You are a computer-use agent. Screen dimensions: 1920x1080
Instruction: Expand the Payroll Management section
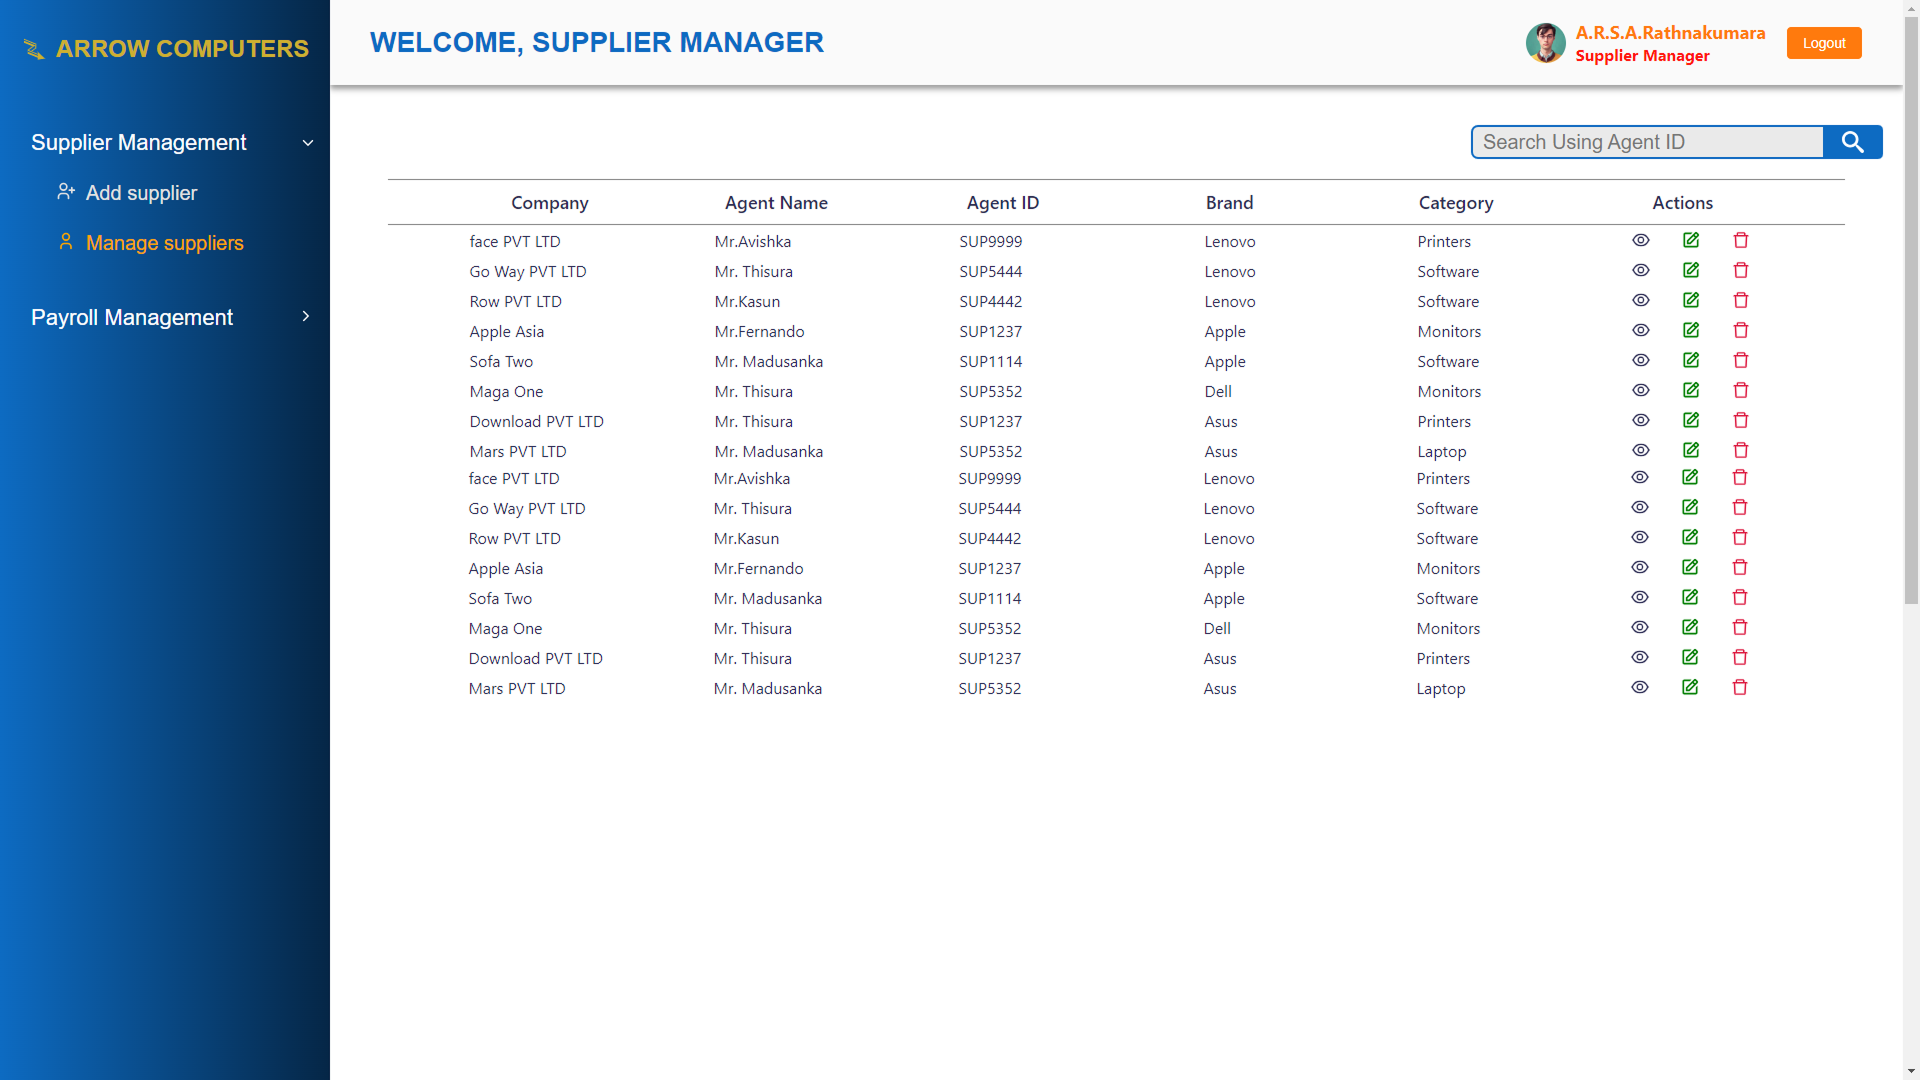point(305,316)
